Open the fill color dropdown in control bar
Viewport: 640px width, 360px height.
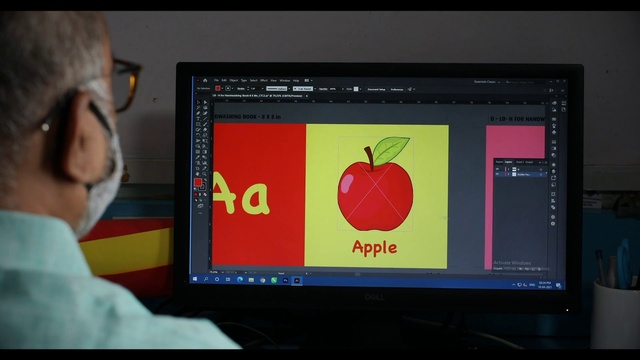[222, 89]
